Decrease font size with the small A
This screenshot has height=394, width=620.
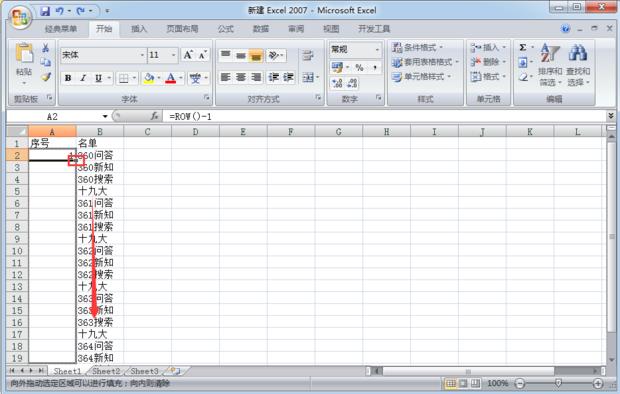[202, 55]
